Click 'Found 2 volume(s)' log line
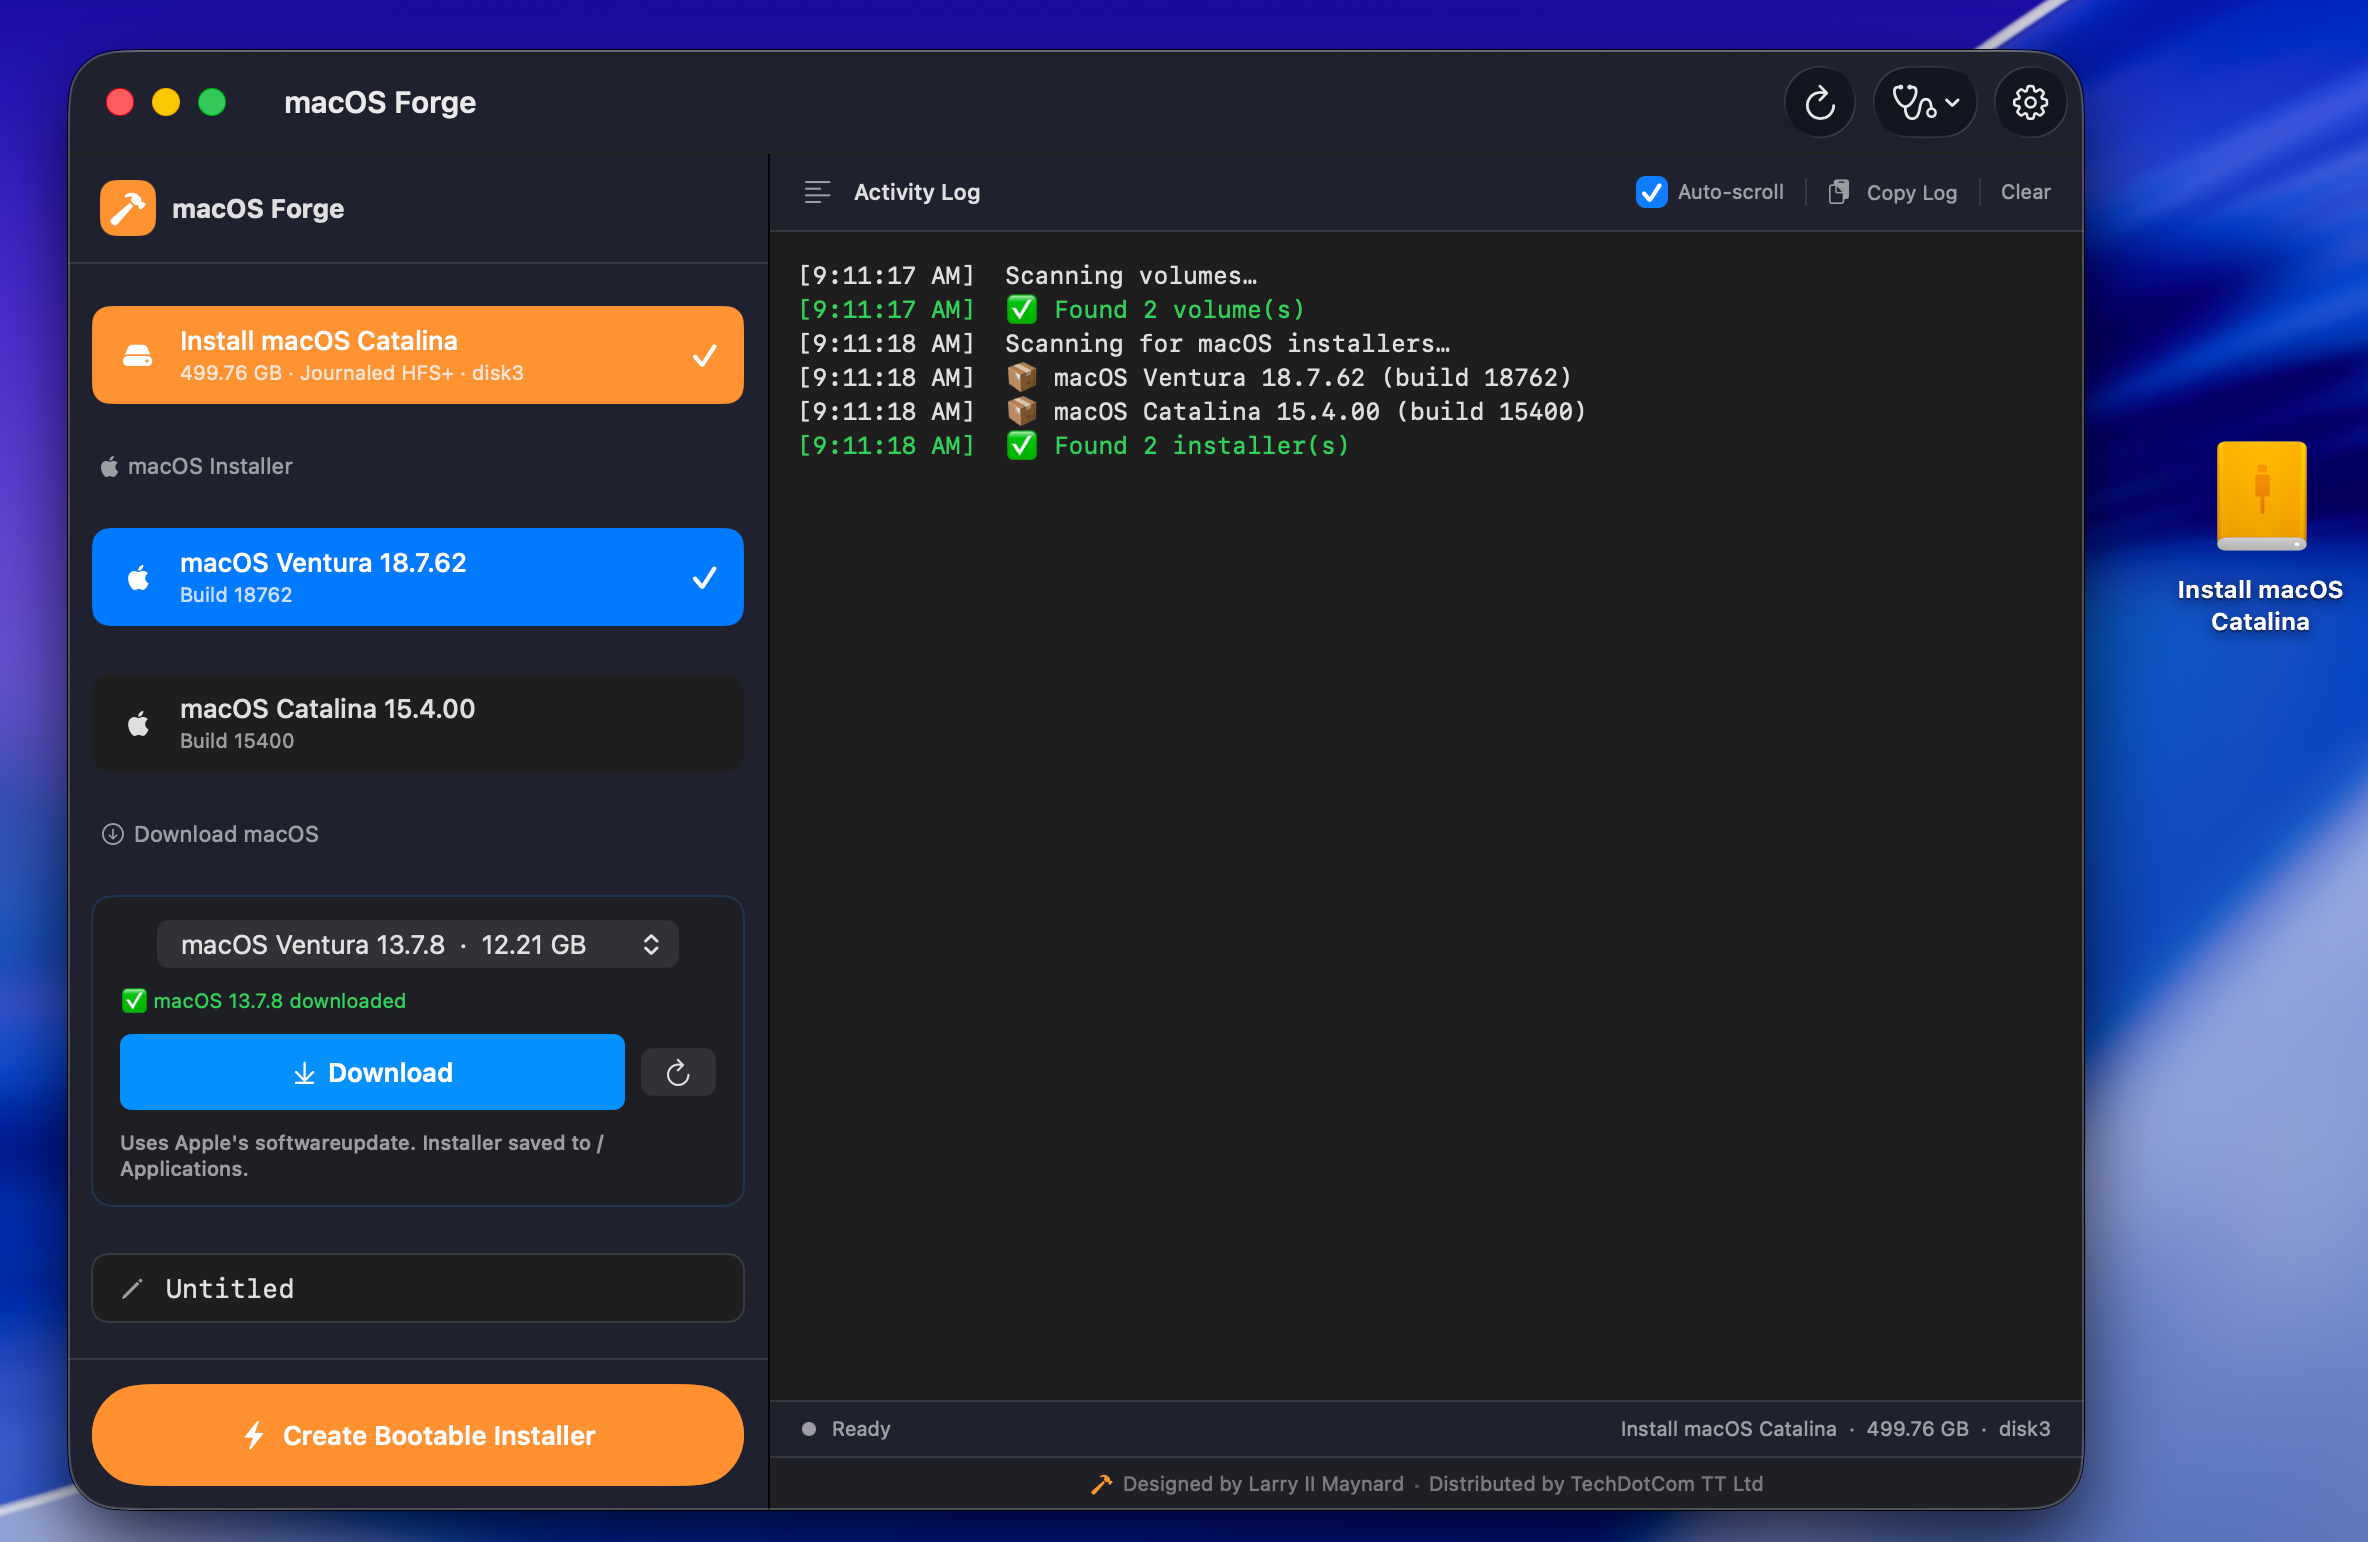 [x=1052, y=309]
